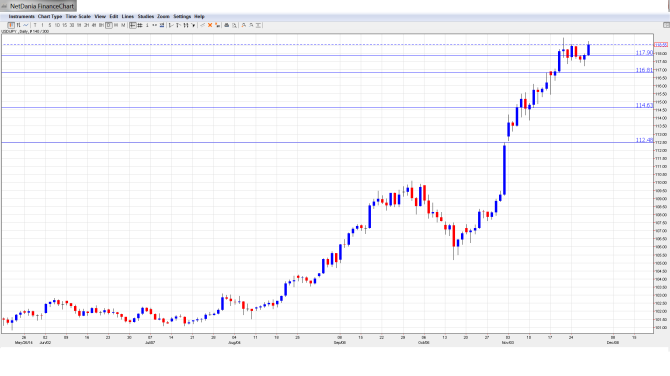Image resolution: width=670 pixels, height=376 pixels.
Task: Select the candlestick chart type icon
Action: pos(11,25)
